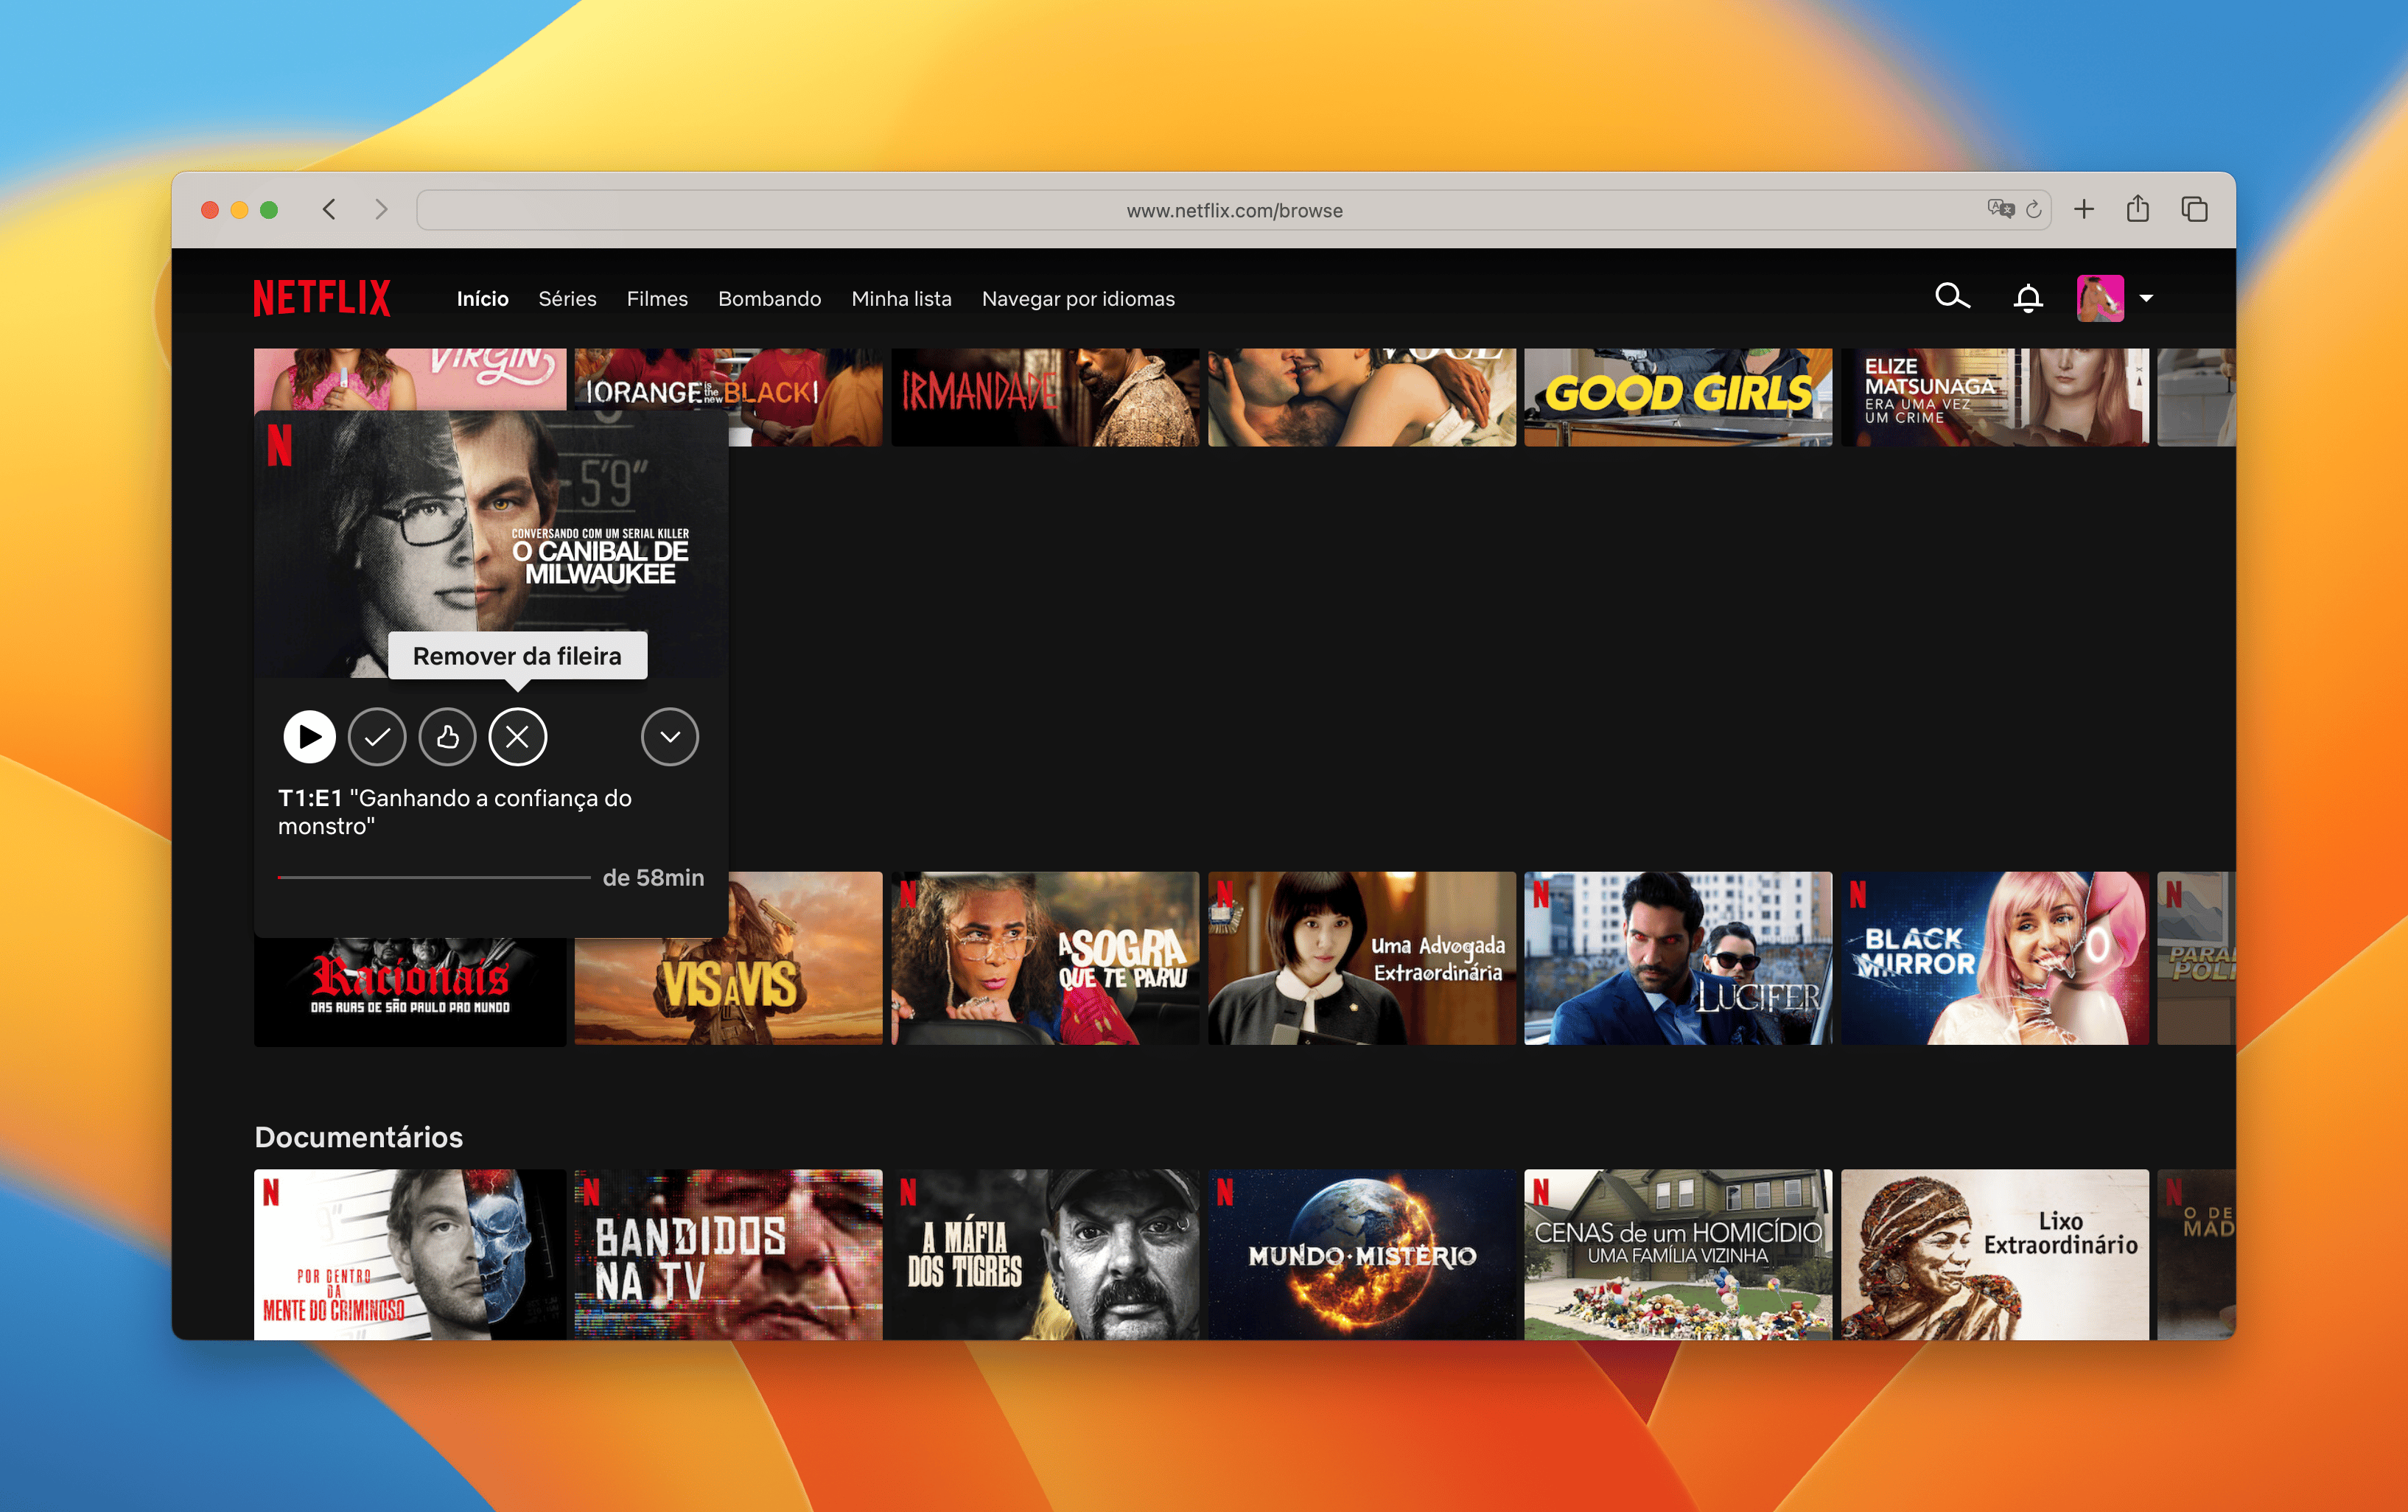This screenshot has width=2408, height=1512.
Task: Open Filmes menu item
Action: pyautogui.click(x=657, y=298)
